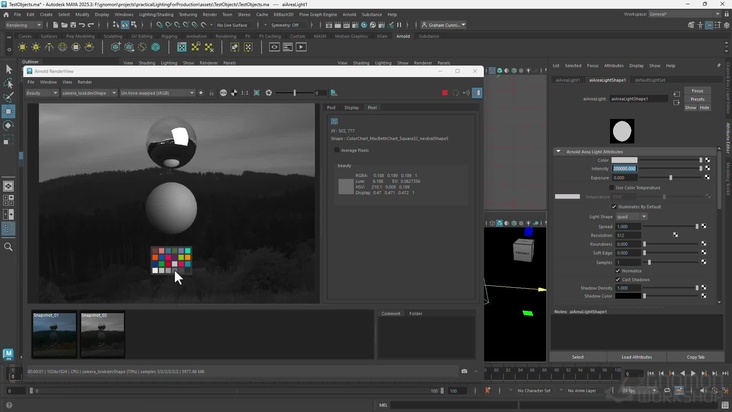Open the Graham Cunni... account dropdown

(x=443, y=25)
